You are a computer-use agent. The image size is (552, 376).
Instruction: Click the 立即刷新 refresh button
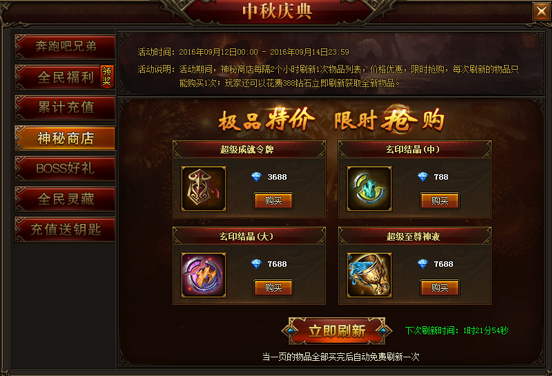pos(337,331)
